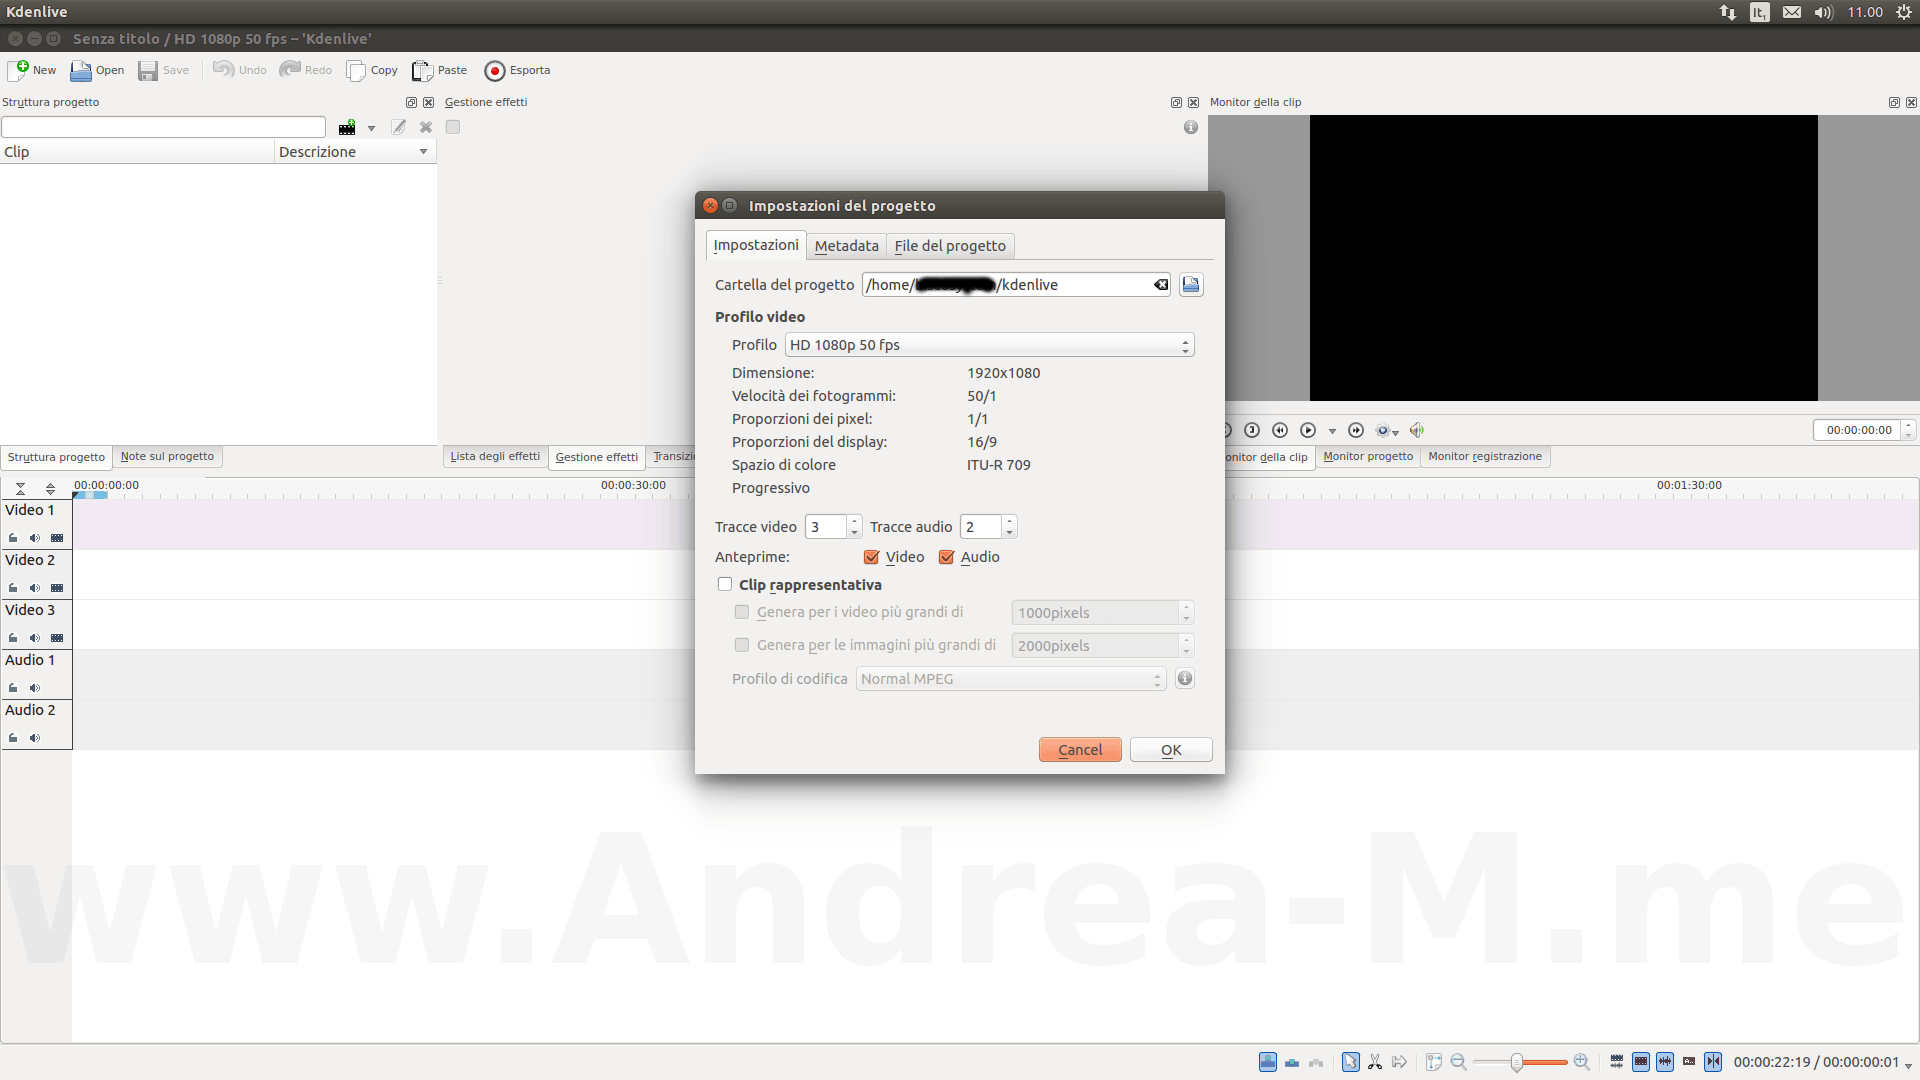Switch to File del progetto tab
Image resolution: width=1920 pixels, height=1080 pixels.
[x=950, y=246]
